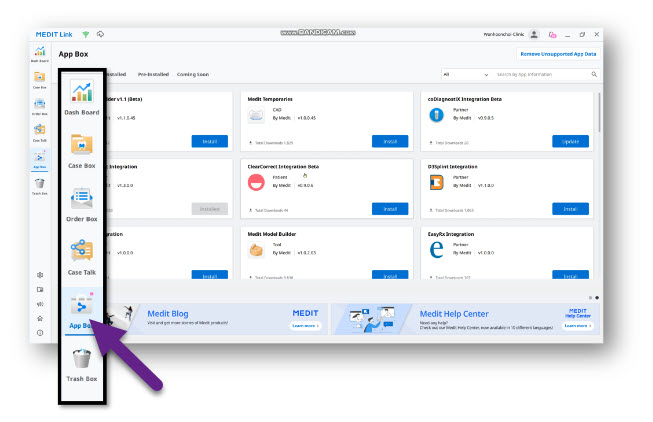Open the small Trash Box sidebar icon
653x422 pixels.
(x=40, y=185)
